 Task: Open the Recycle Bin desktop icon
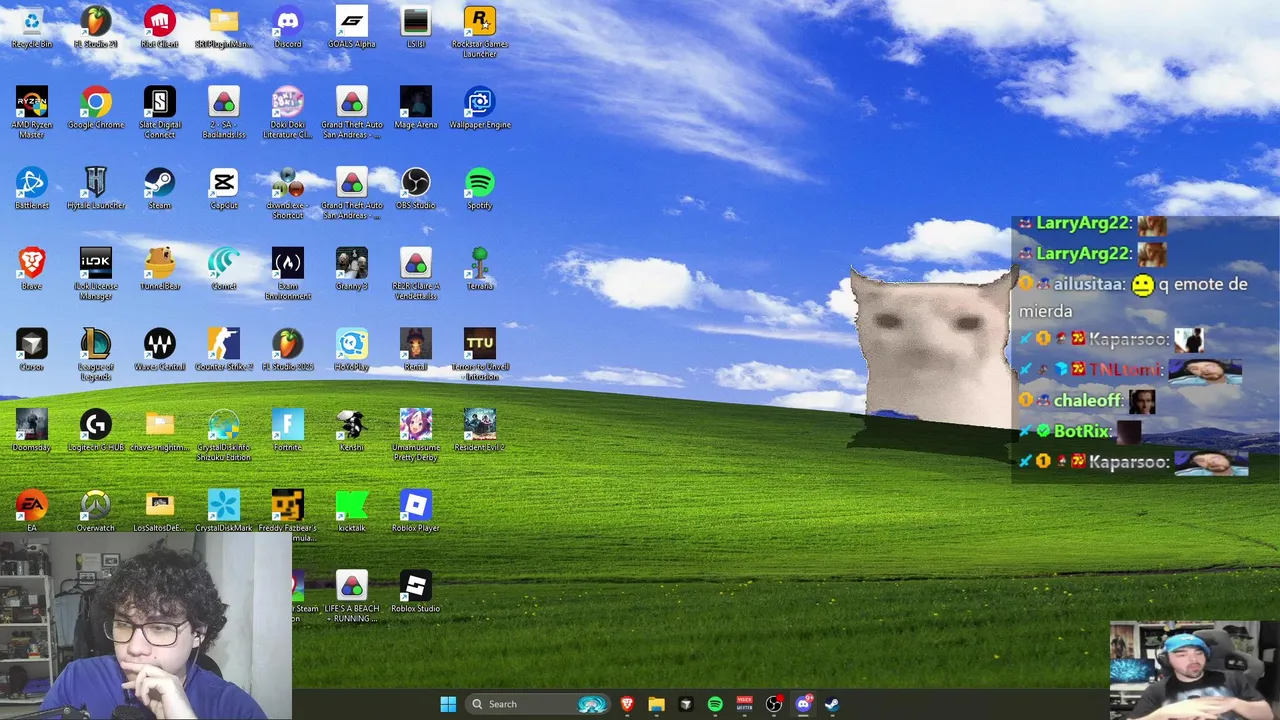[32, 27]
